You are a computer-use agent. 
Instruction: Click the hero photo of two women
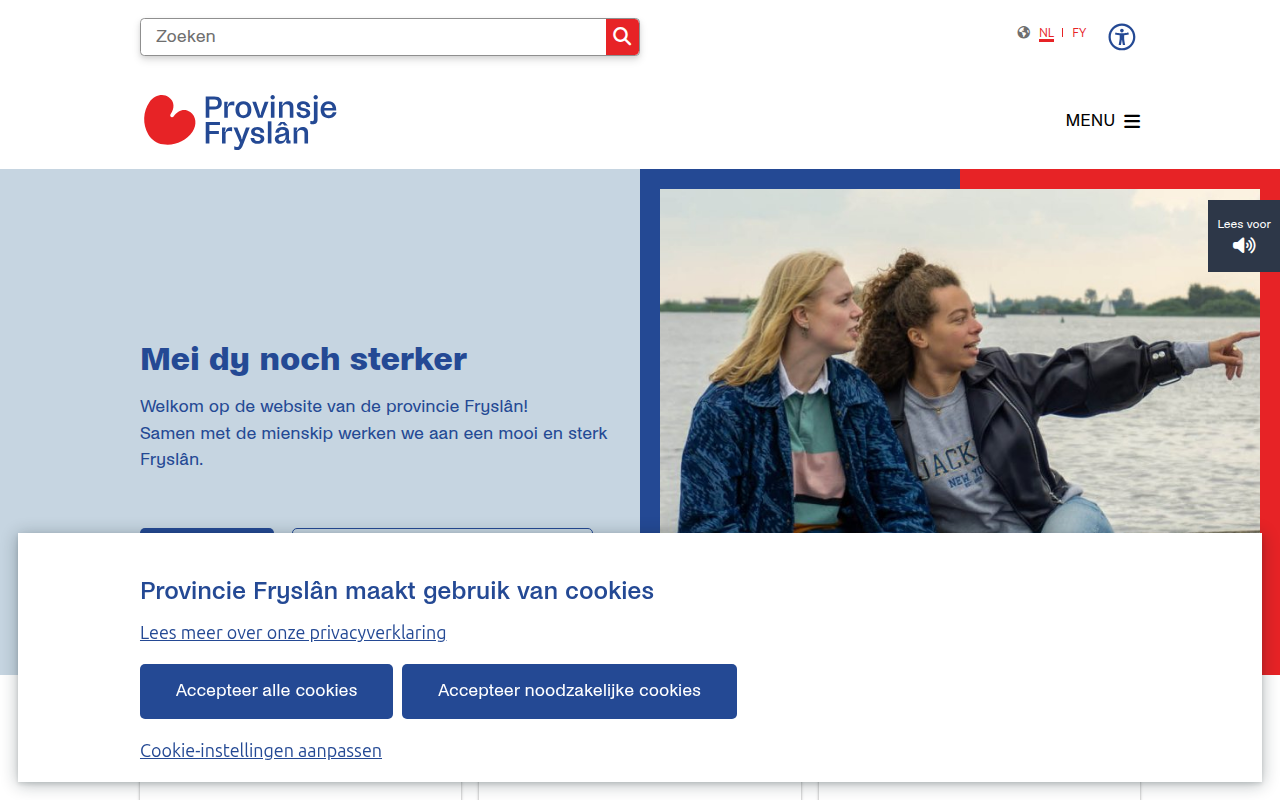(x=960, y=361)
